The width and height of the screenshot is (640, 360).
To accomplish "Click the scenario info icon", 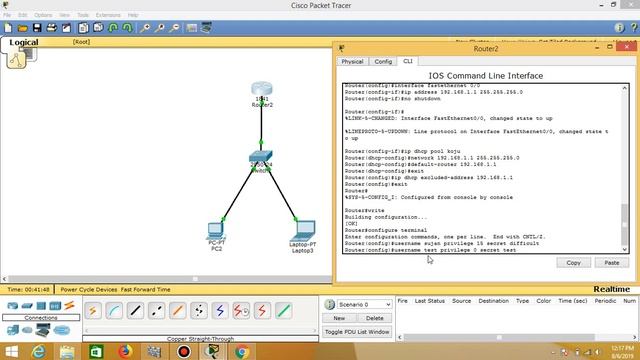I will tap(329, 304).
